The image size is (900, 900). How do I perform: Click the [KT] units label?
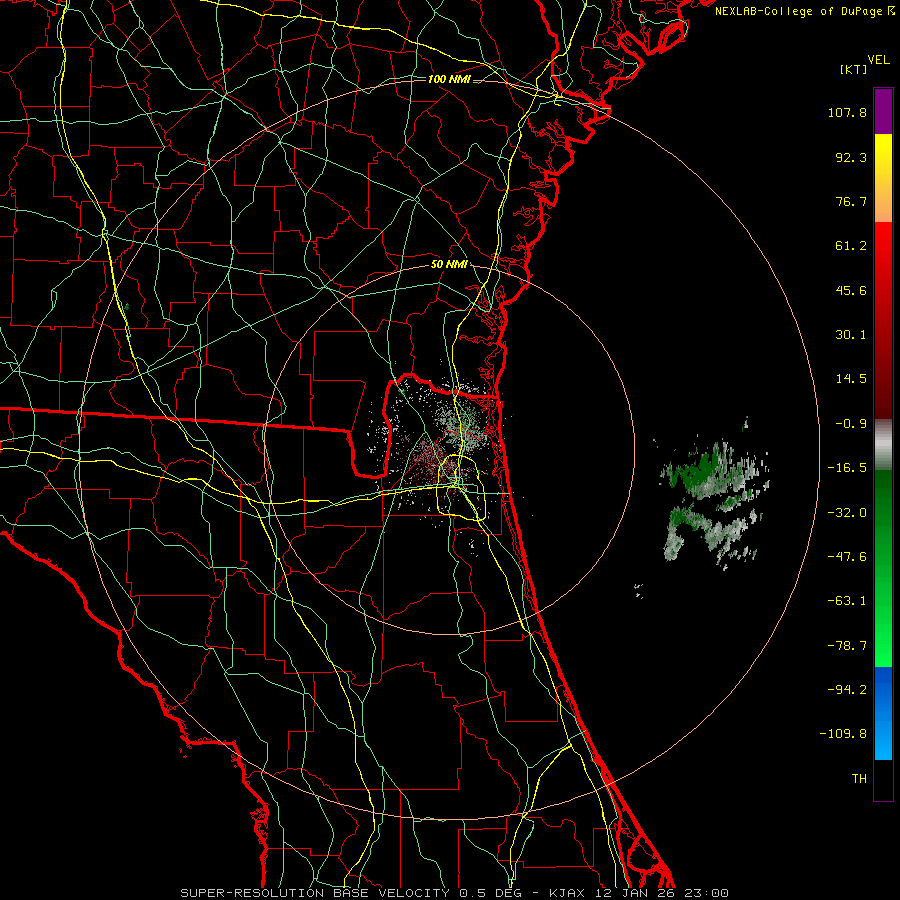click(854, 69)
